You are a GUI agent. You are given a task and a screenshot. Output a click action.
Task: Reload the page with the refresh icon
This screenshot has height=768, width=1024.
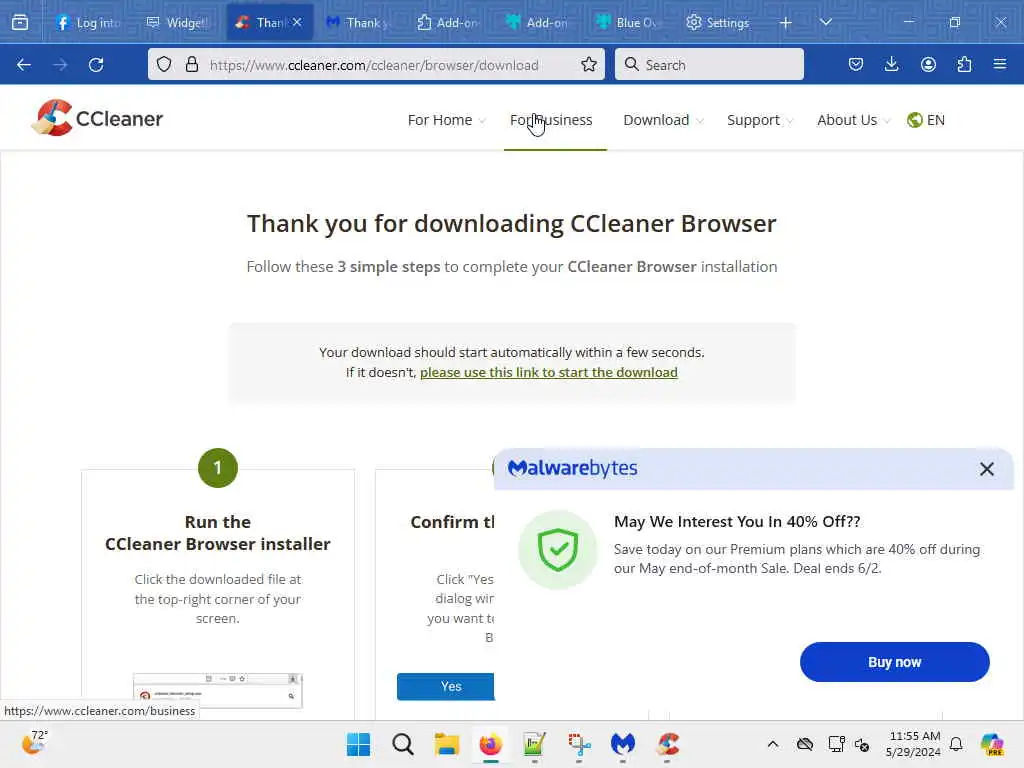coord(96,65)
